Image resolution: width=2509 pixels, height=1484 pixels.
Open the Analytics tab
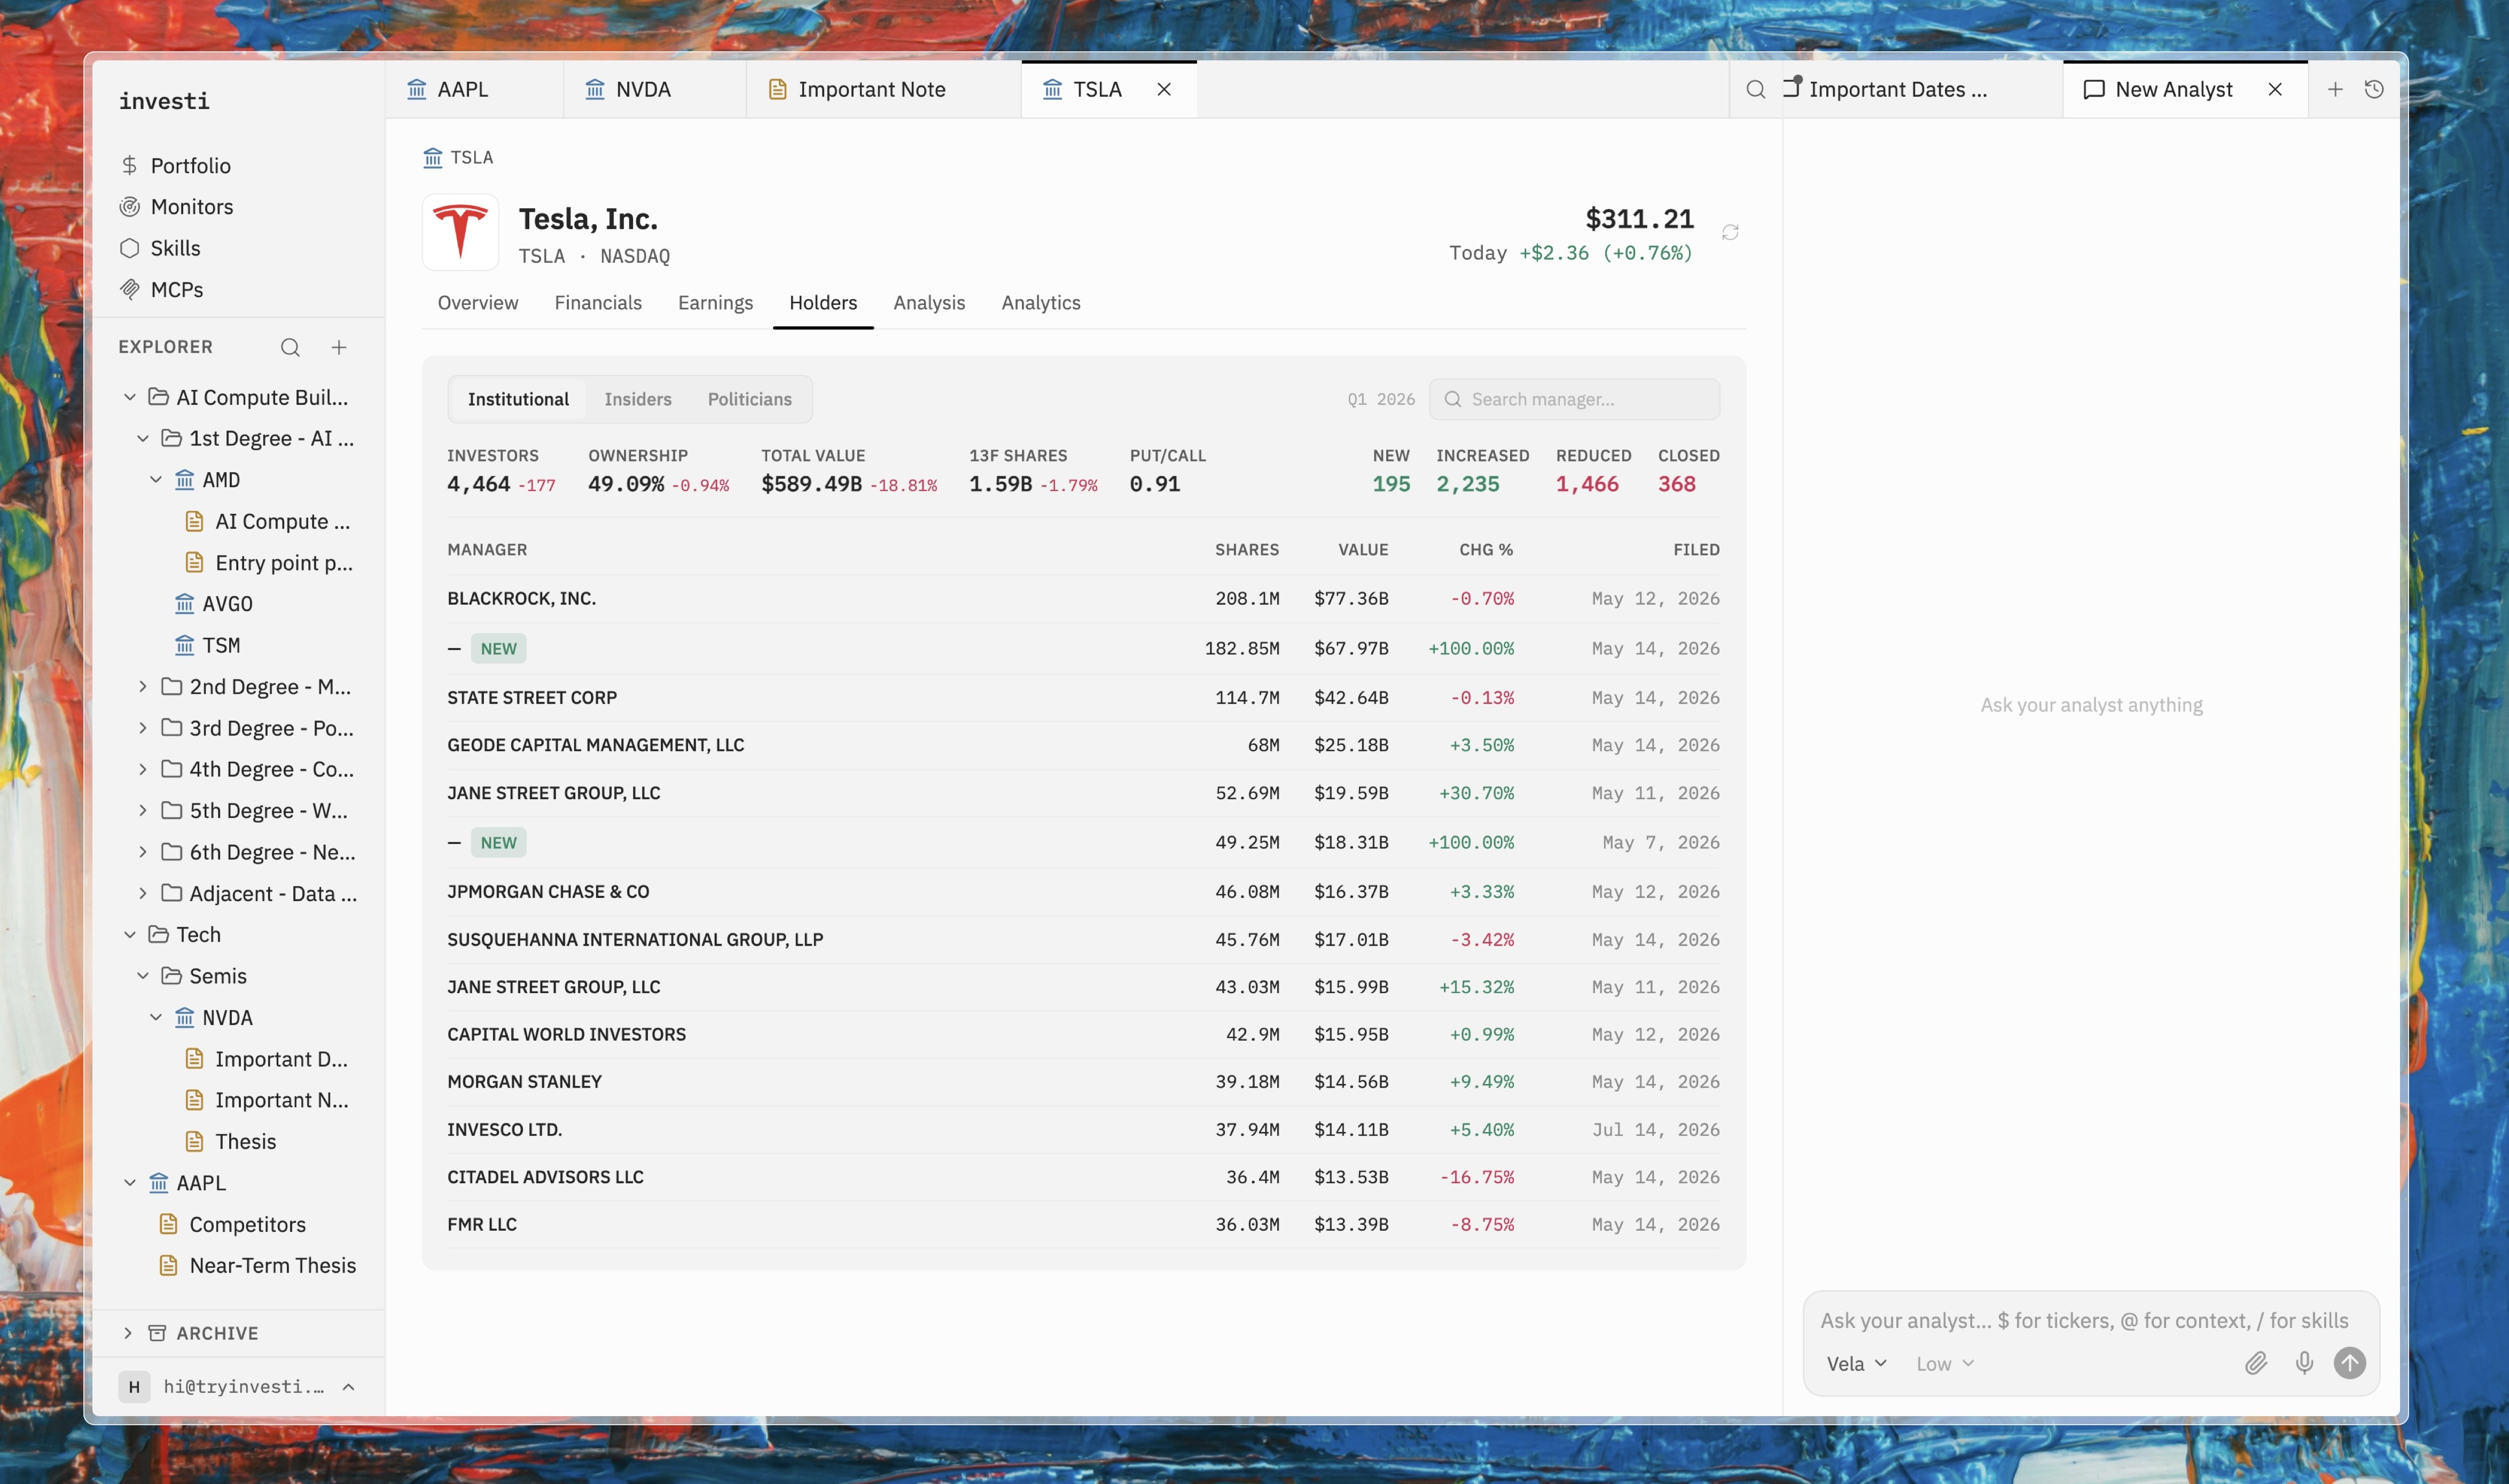tap(1041, 302)
